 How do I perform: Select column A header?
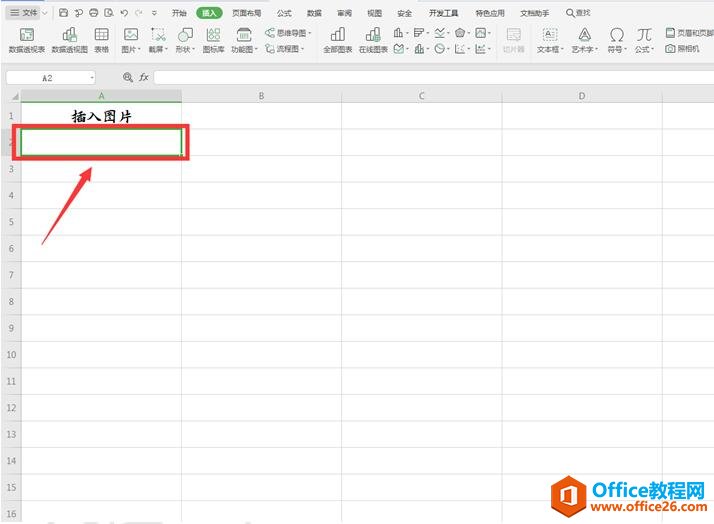pos(101,96)
